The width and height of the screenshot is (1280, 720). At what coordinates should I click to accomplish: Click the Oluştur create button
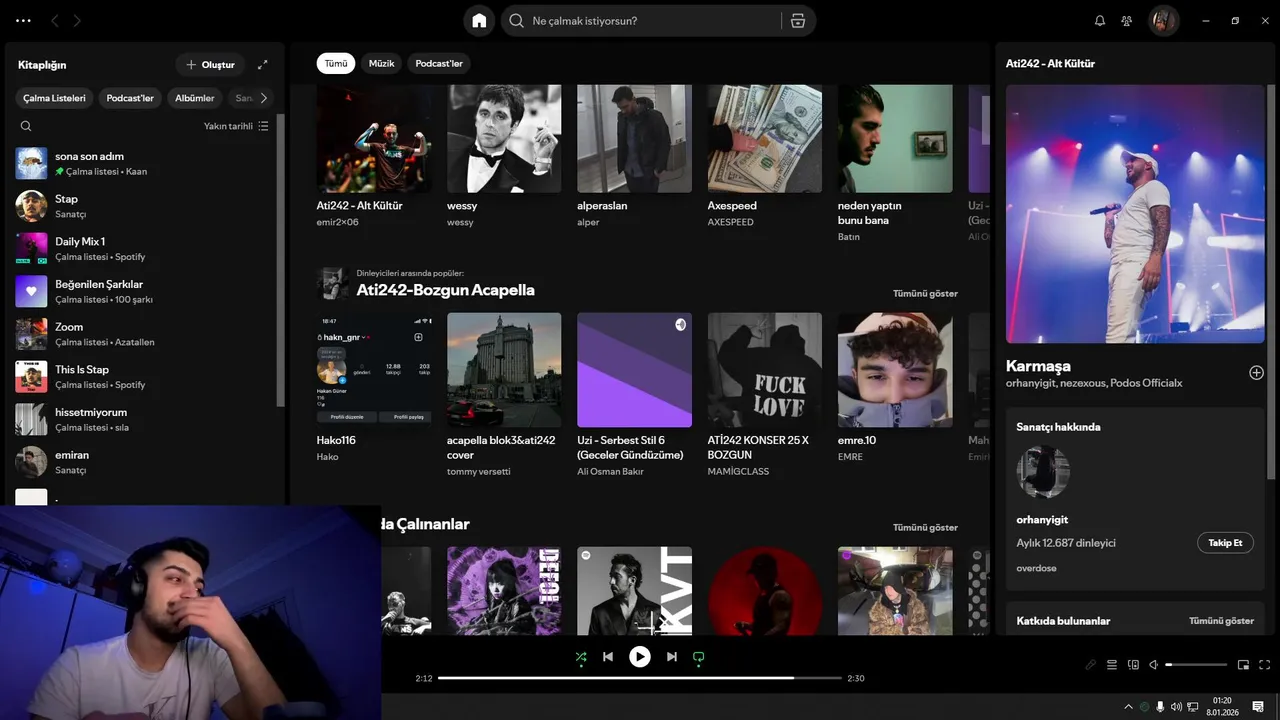point(210,65)
